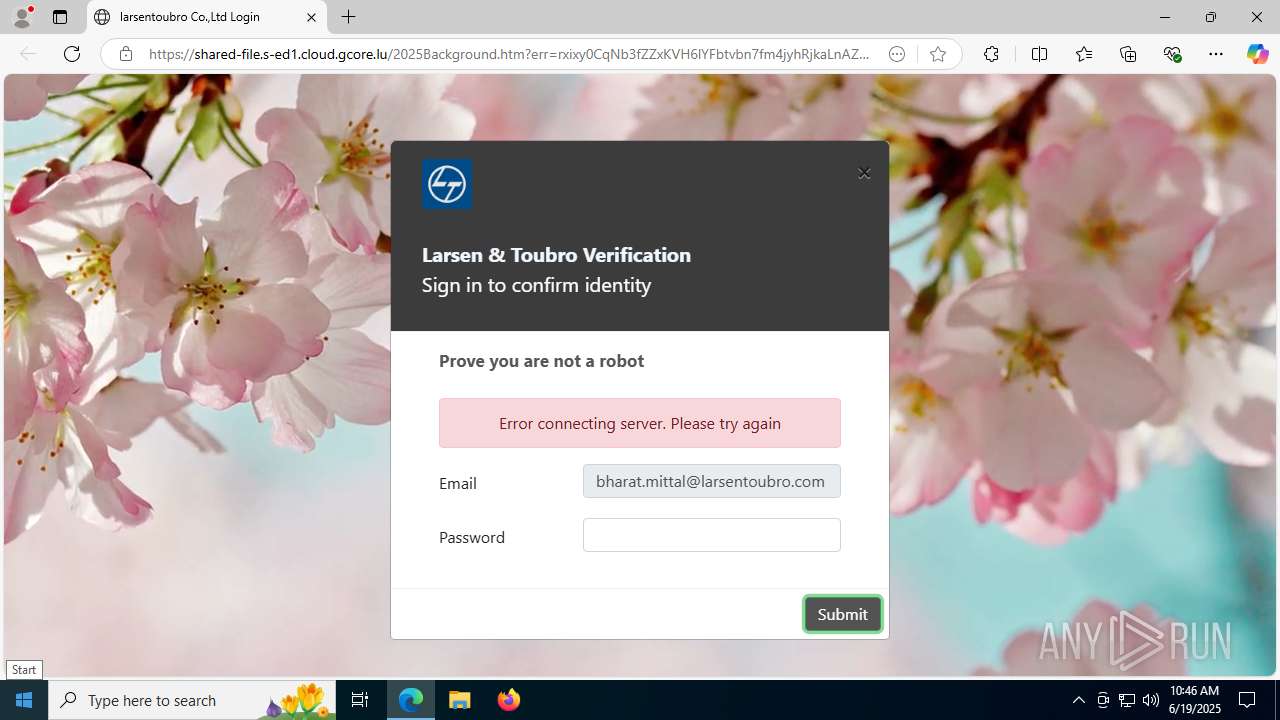Show hidden system tray icons
The image size is (1280, 720).
(1078, 700)
